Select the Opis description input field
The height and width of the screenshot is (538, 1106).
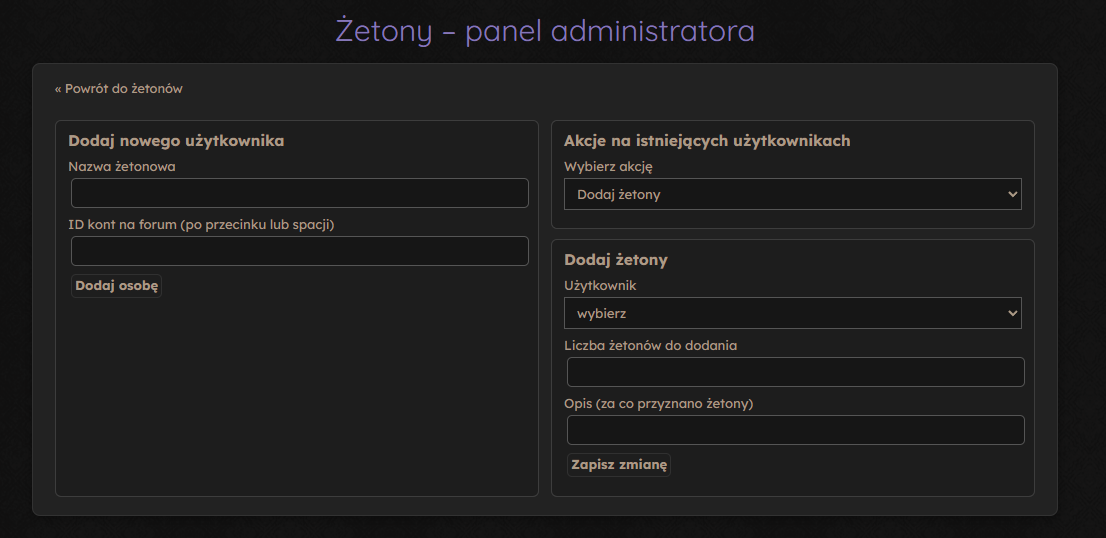pos(795,430)
